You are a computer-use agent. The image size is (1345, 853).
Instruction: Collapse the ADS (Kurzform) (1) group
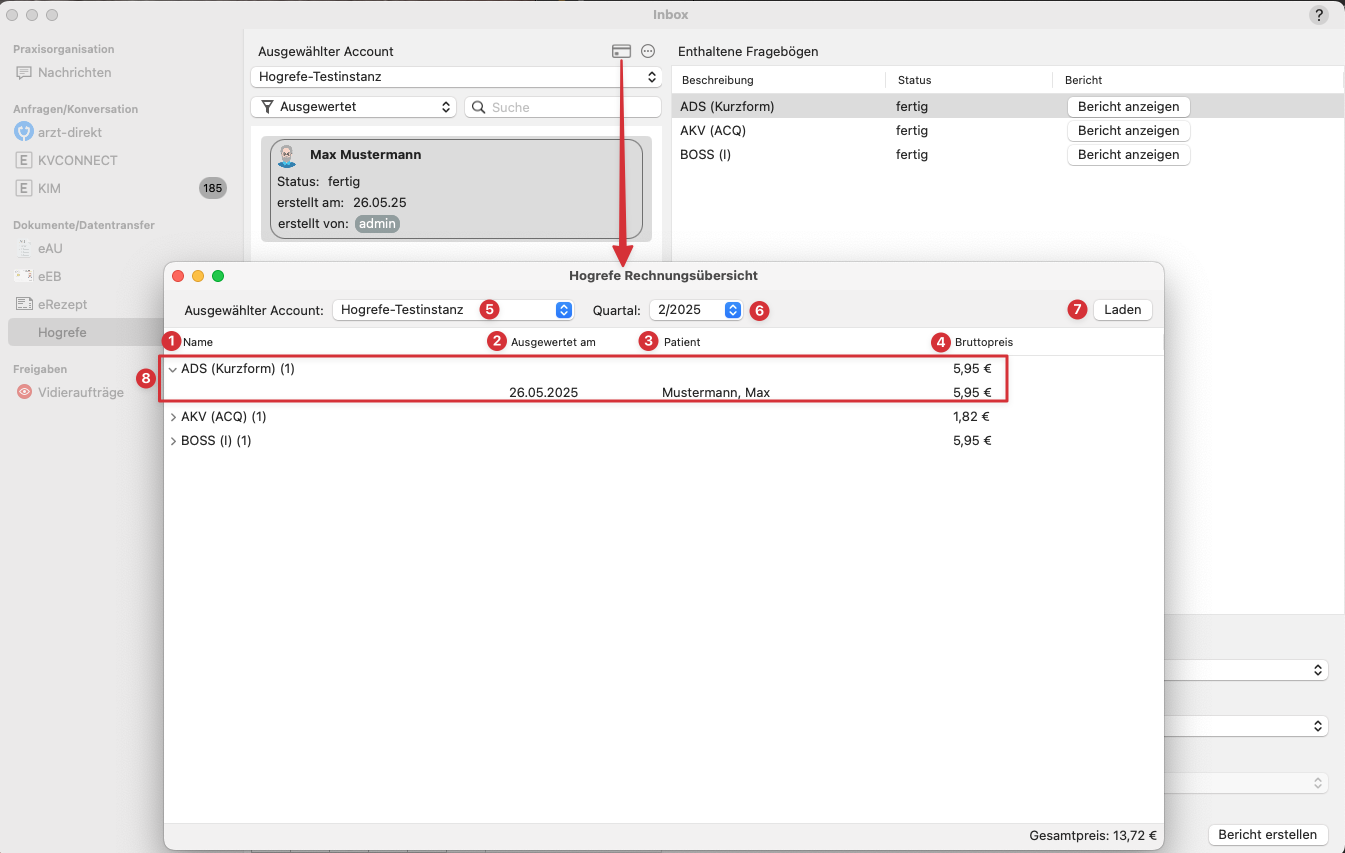(173, 369)
